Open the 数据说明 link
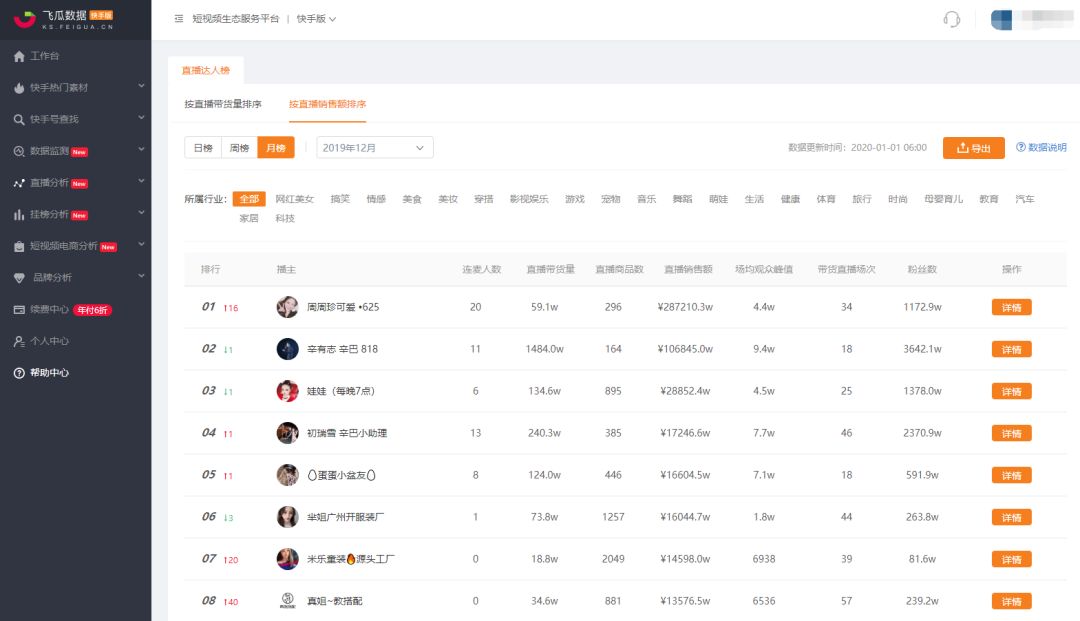Viewport: 1080px width, 621px height. pos(1041,148)
